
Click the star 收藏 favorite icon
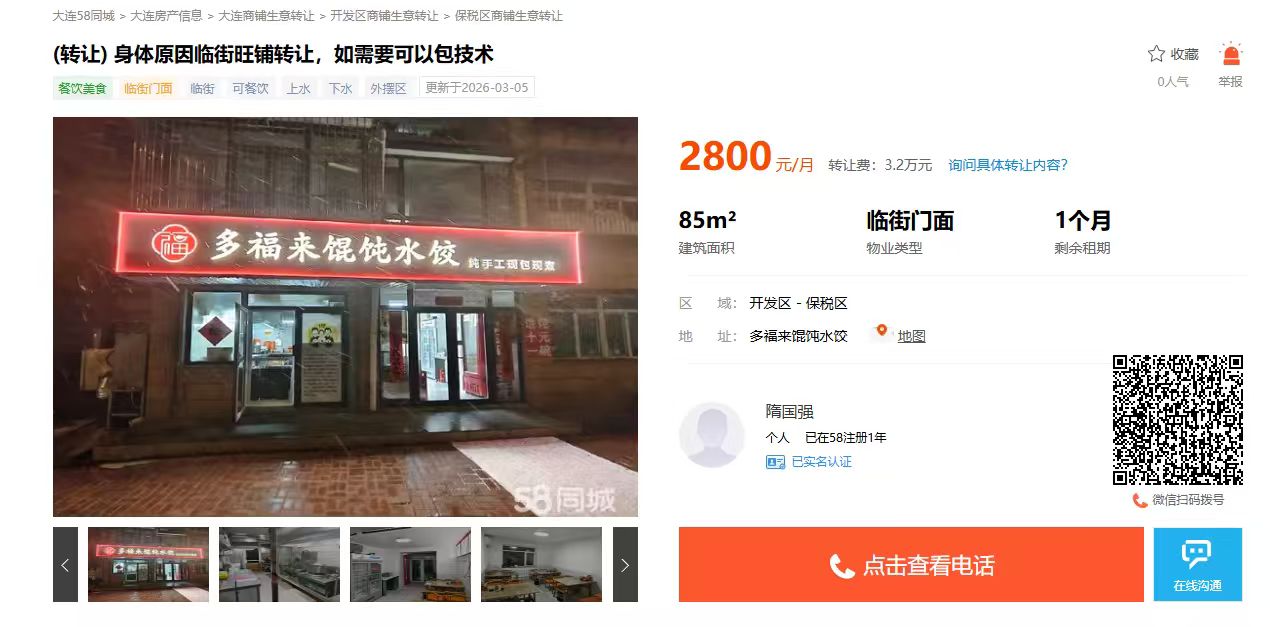pyautogui.click(x=1156, y=54)
